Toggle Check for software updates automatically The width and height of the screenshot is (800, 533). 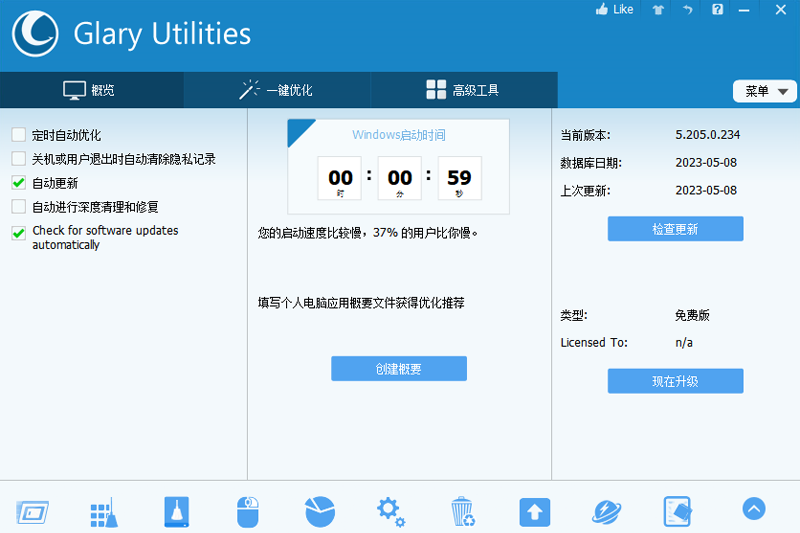tap(19, 233)
